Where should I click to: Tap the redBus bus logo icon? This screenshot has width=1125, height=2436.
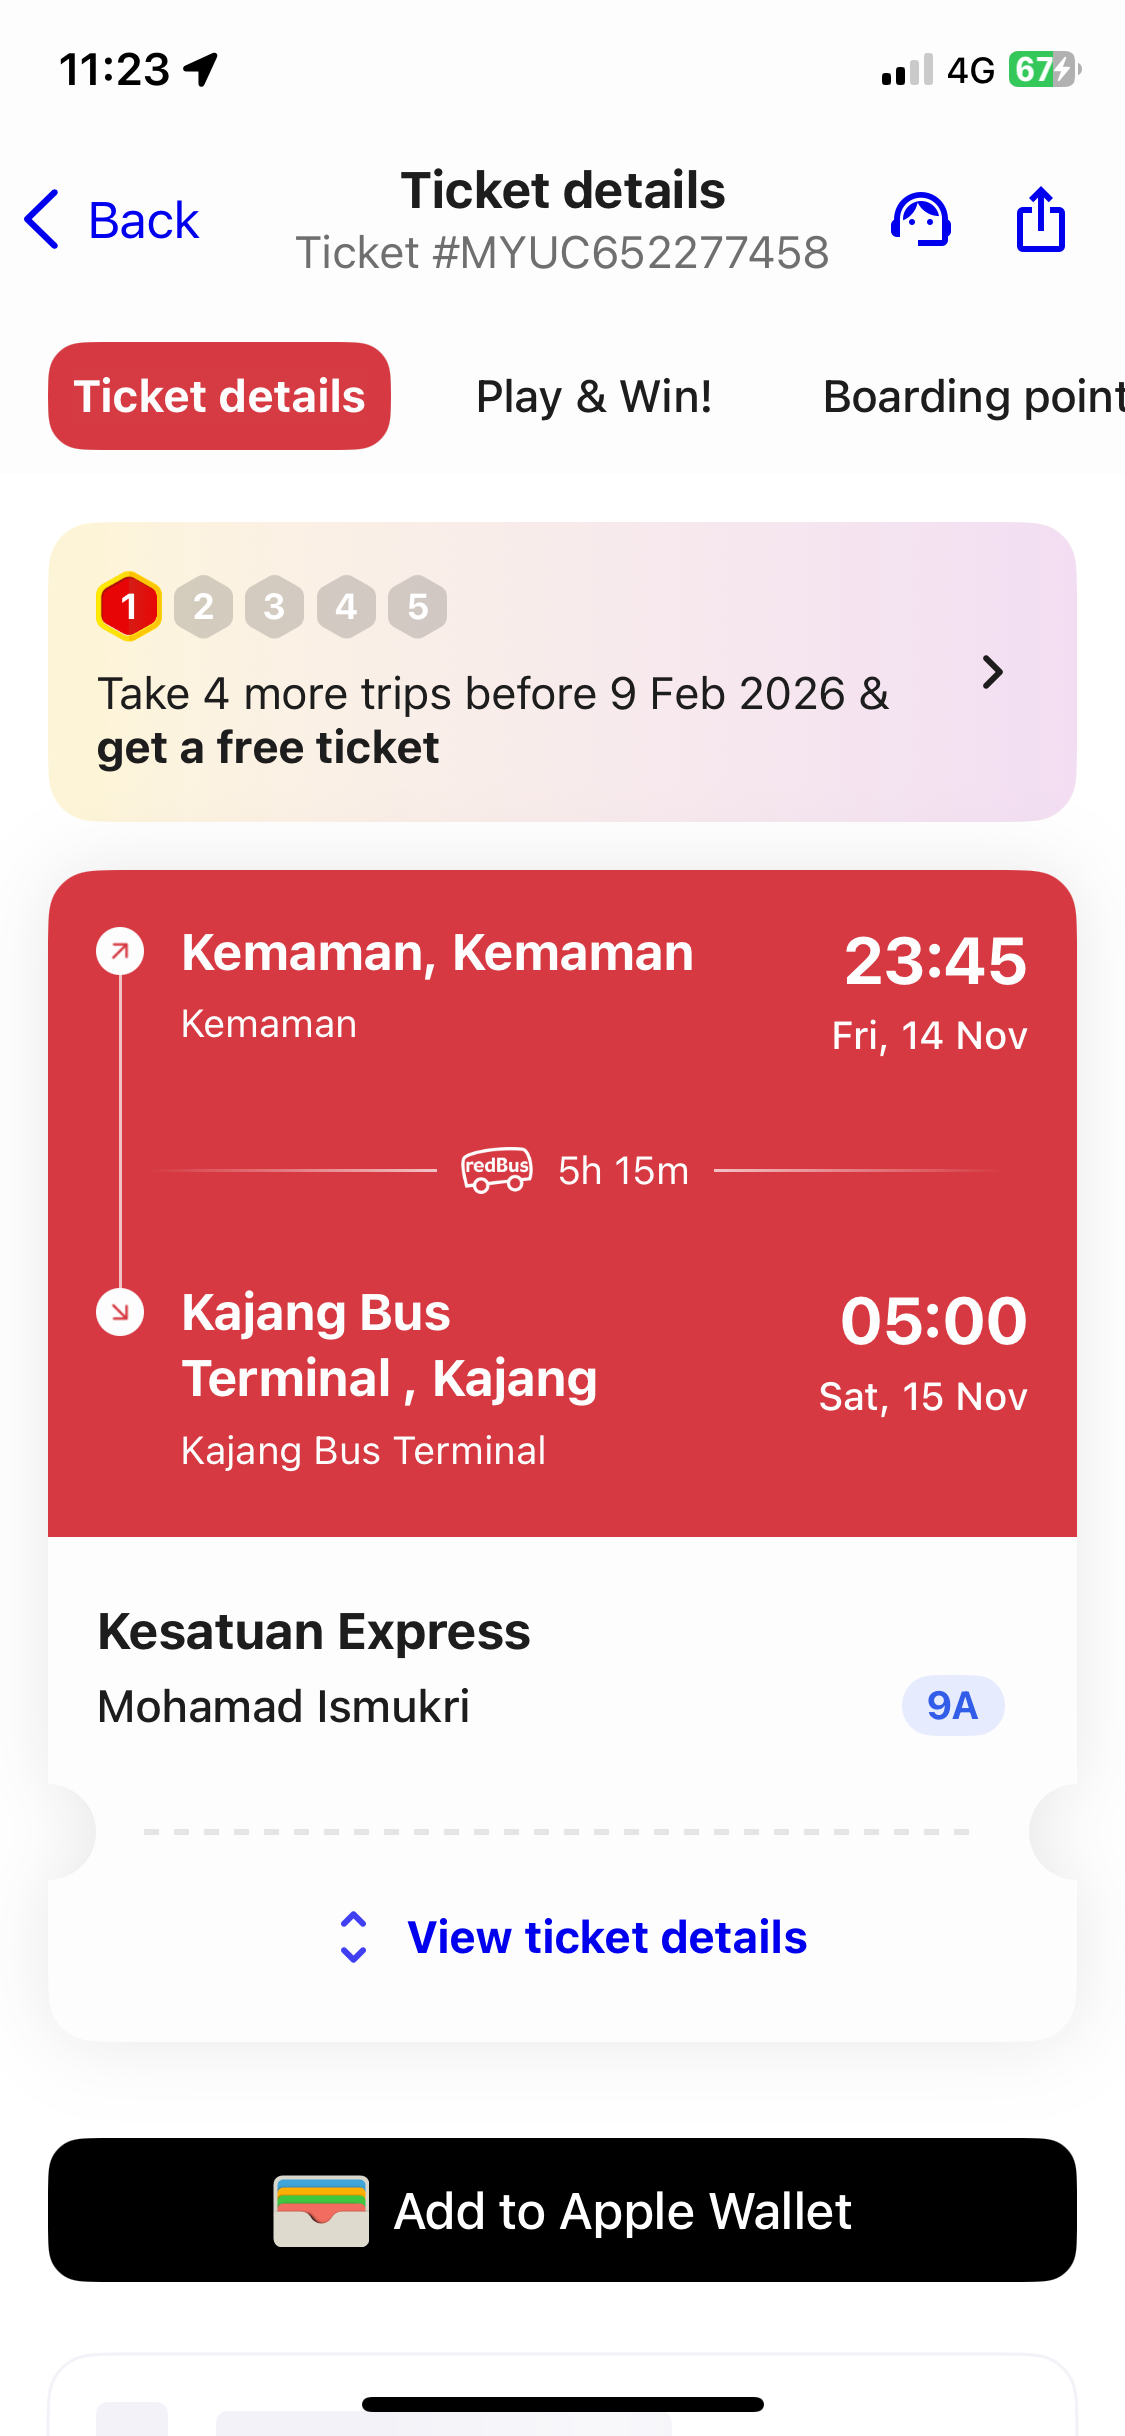pyautogui.click(x=496, y=1169)
